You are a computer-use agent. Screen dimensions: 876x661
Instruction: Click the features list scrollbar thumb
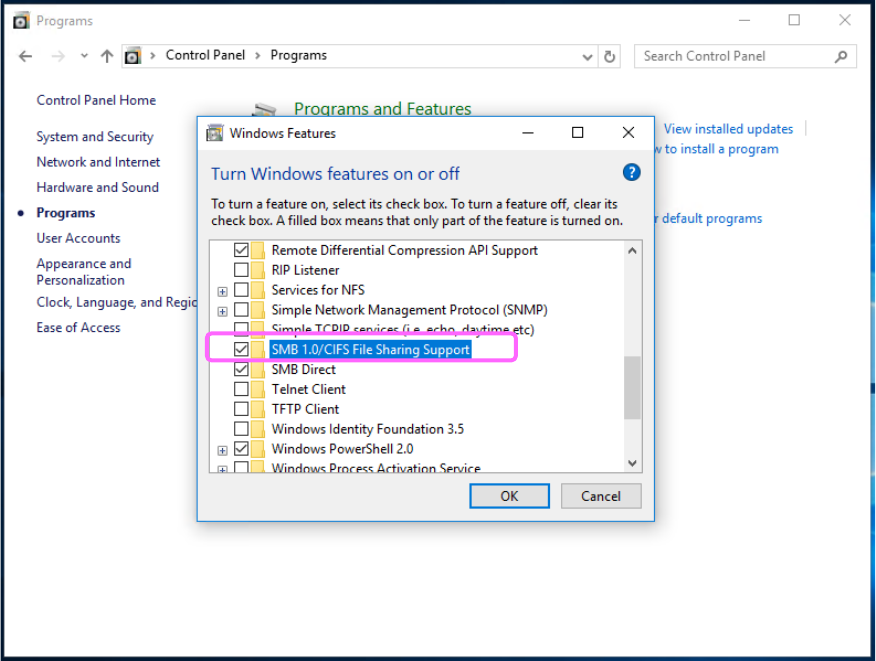632,387
